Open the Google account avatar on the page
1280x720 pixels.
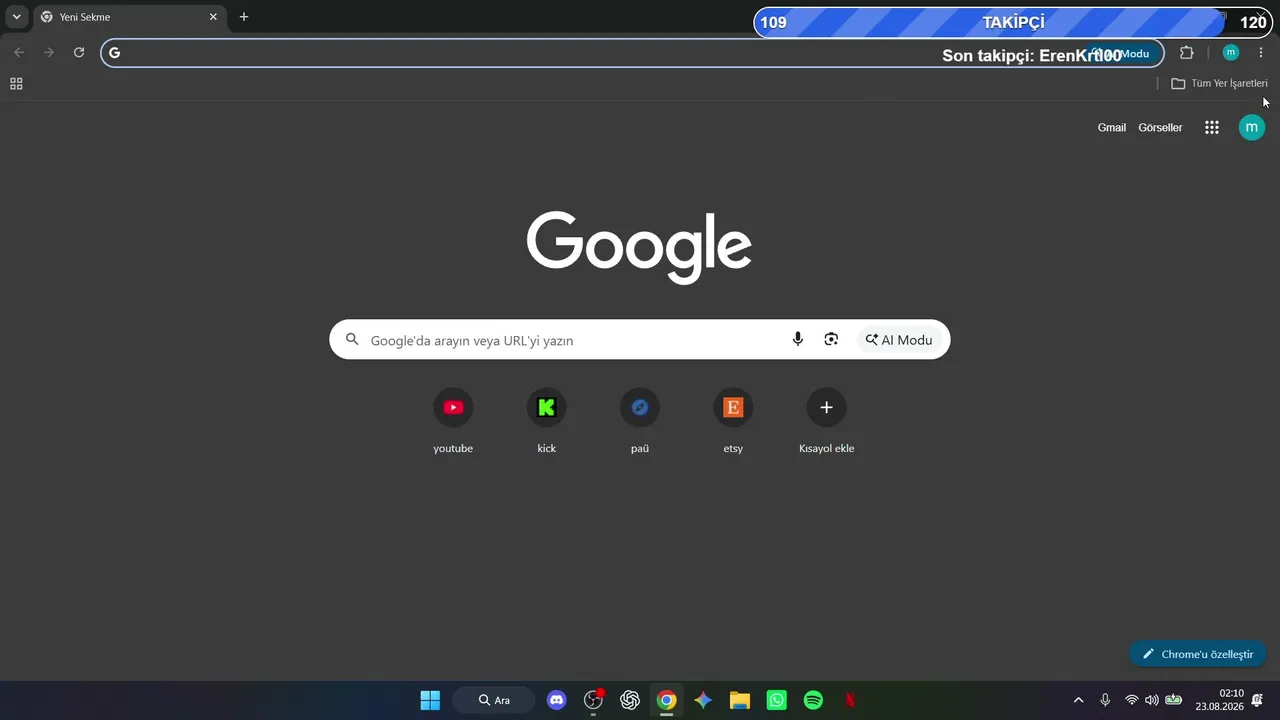[x=1252, y=127]
